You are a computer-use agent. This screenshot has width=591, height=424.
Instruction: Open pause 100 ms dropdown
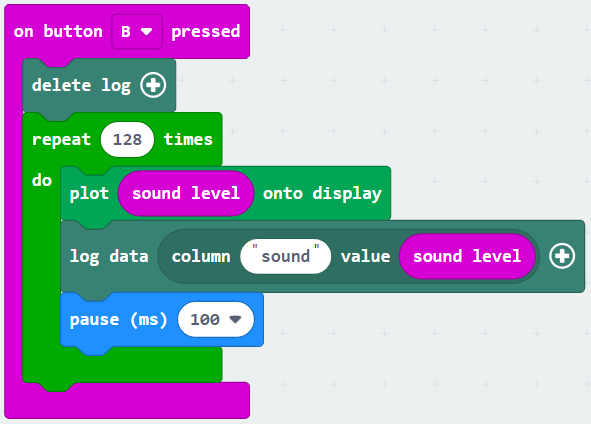click(x=216, y=320)
